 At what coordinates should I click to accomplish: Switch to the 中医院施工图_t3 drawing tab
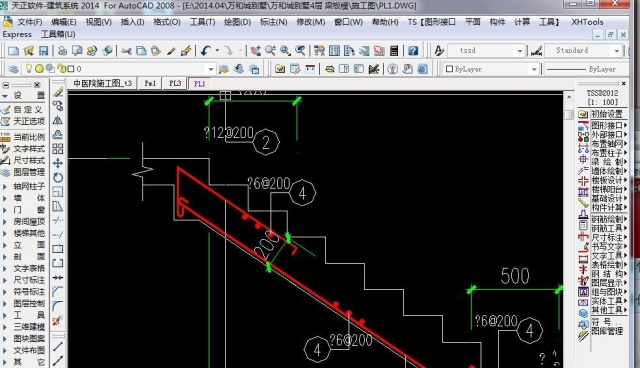[102, 83]
